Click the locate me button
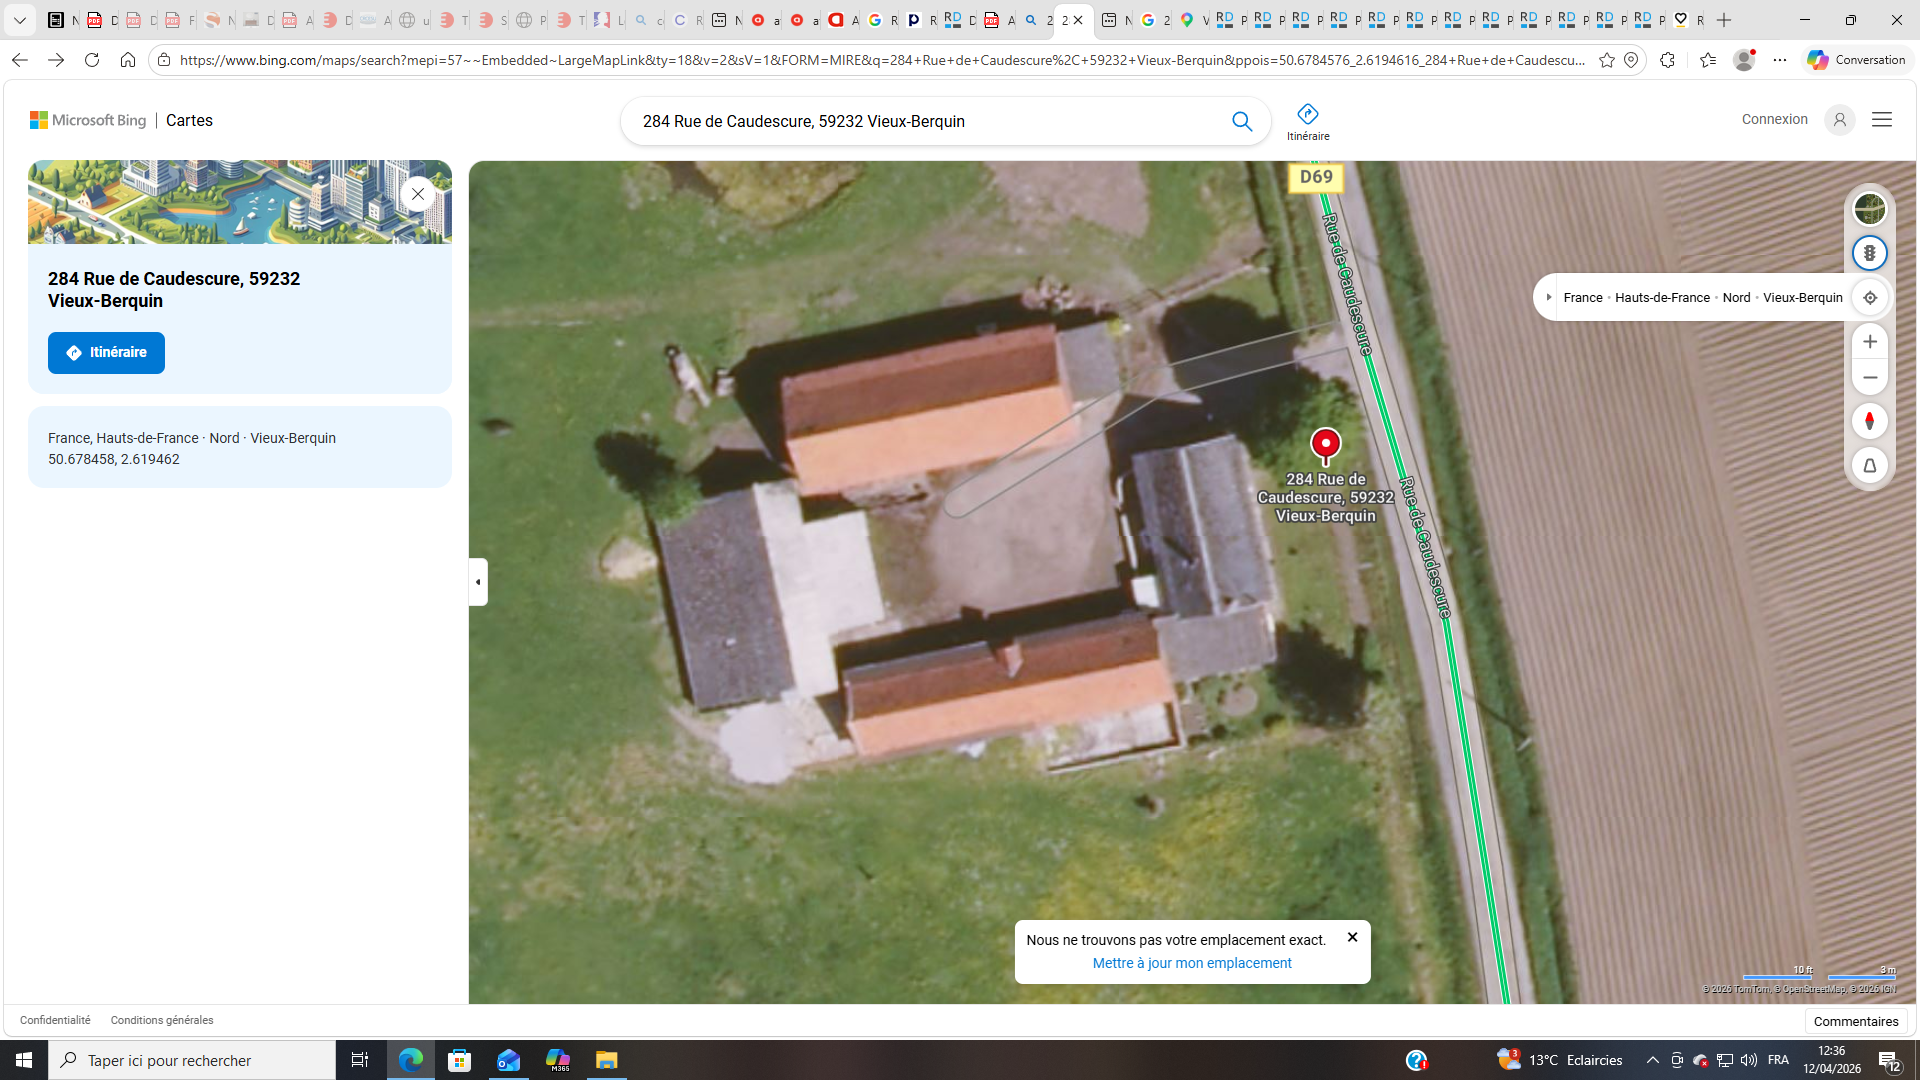The height and width of the screenshot is (1080, 1920). click(x=1869, y=297)
